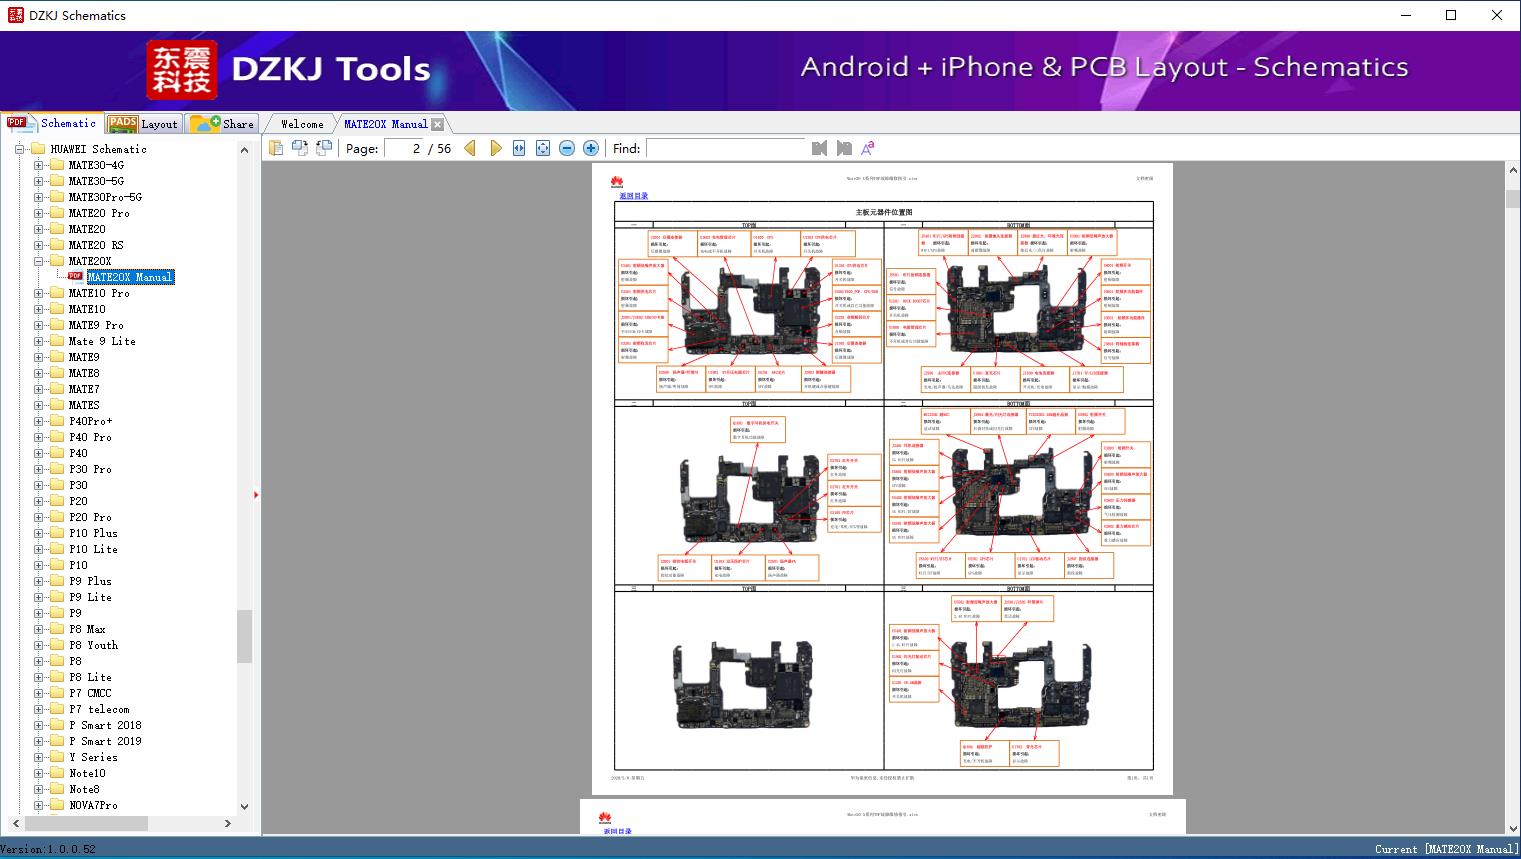Switch to the Layout tab
This screenshot has height=859, width=1521.
pyautogui.click(x=143, y=123)
